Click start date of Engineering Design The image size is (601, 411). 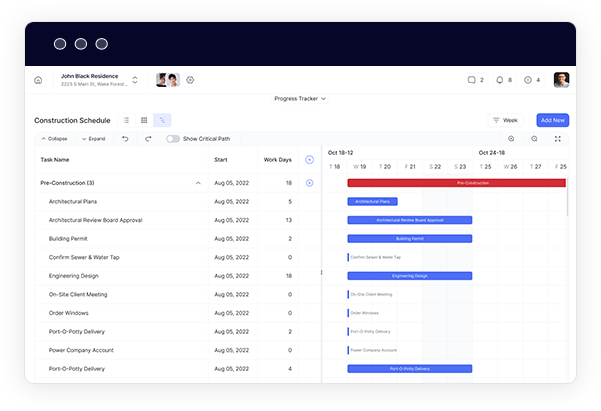(232, 276)
